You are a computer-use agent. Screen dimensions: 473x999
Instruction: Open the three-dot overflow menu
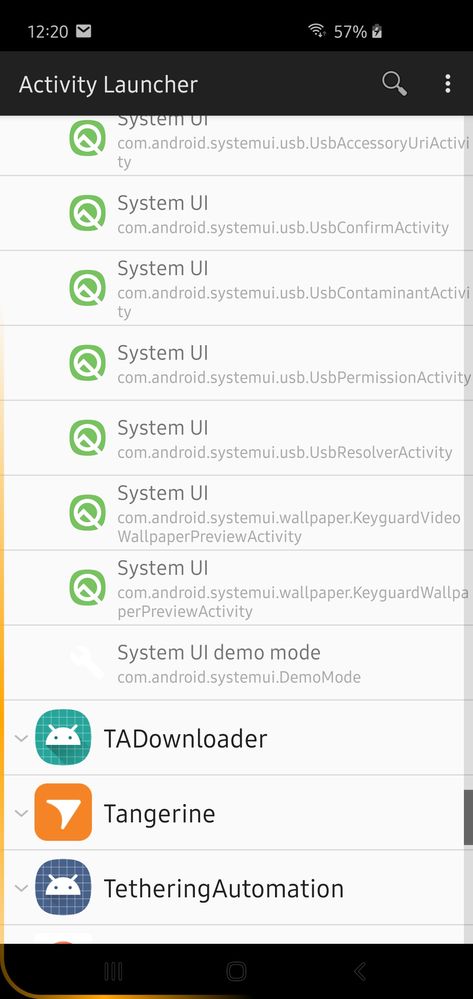(x=448, y=83)
